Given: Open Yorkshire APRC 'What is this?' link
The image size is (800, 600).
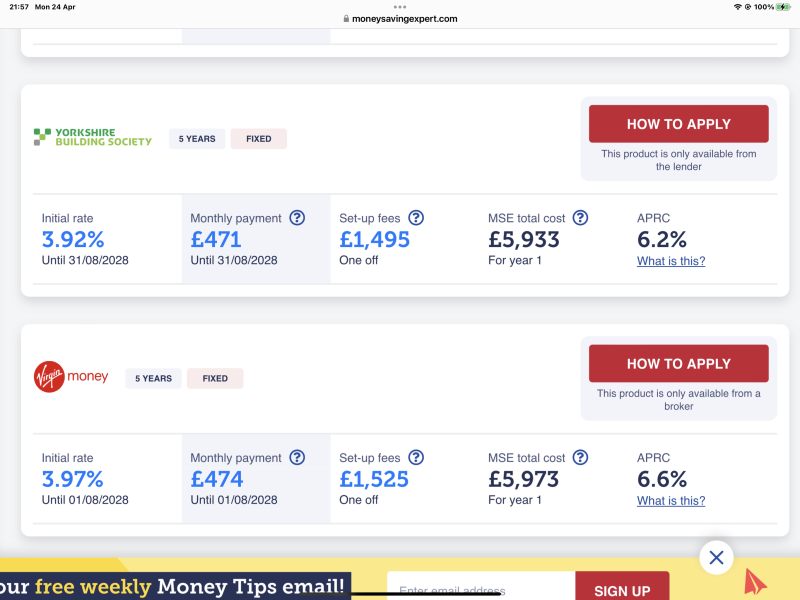Looking at the screenshot, I should (x=671, y=261).
